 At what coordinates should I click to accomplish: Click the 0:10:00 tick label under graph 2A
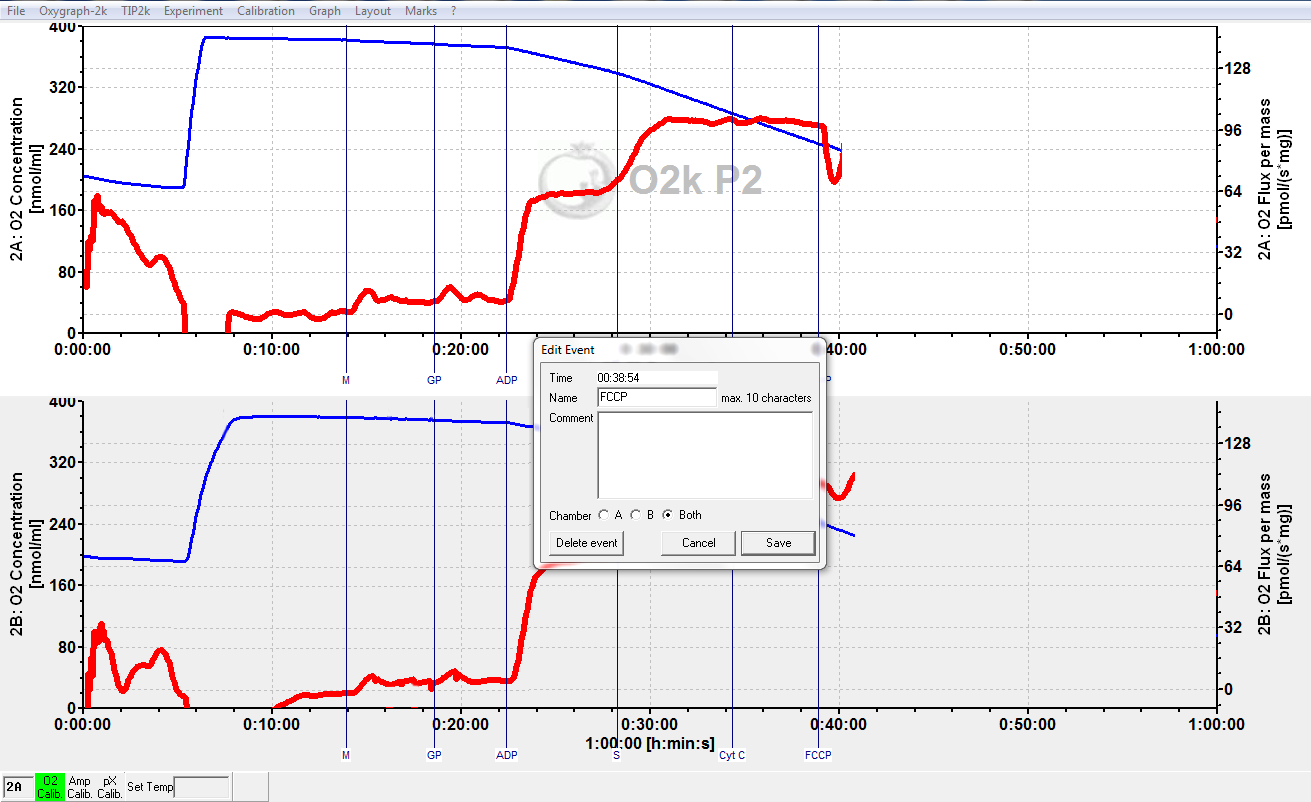tap(272, 350)
